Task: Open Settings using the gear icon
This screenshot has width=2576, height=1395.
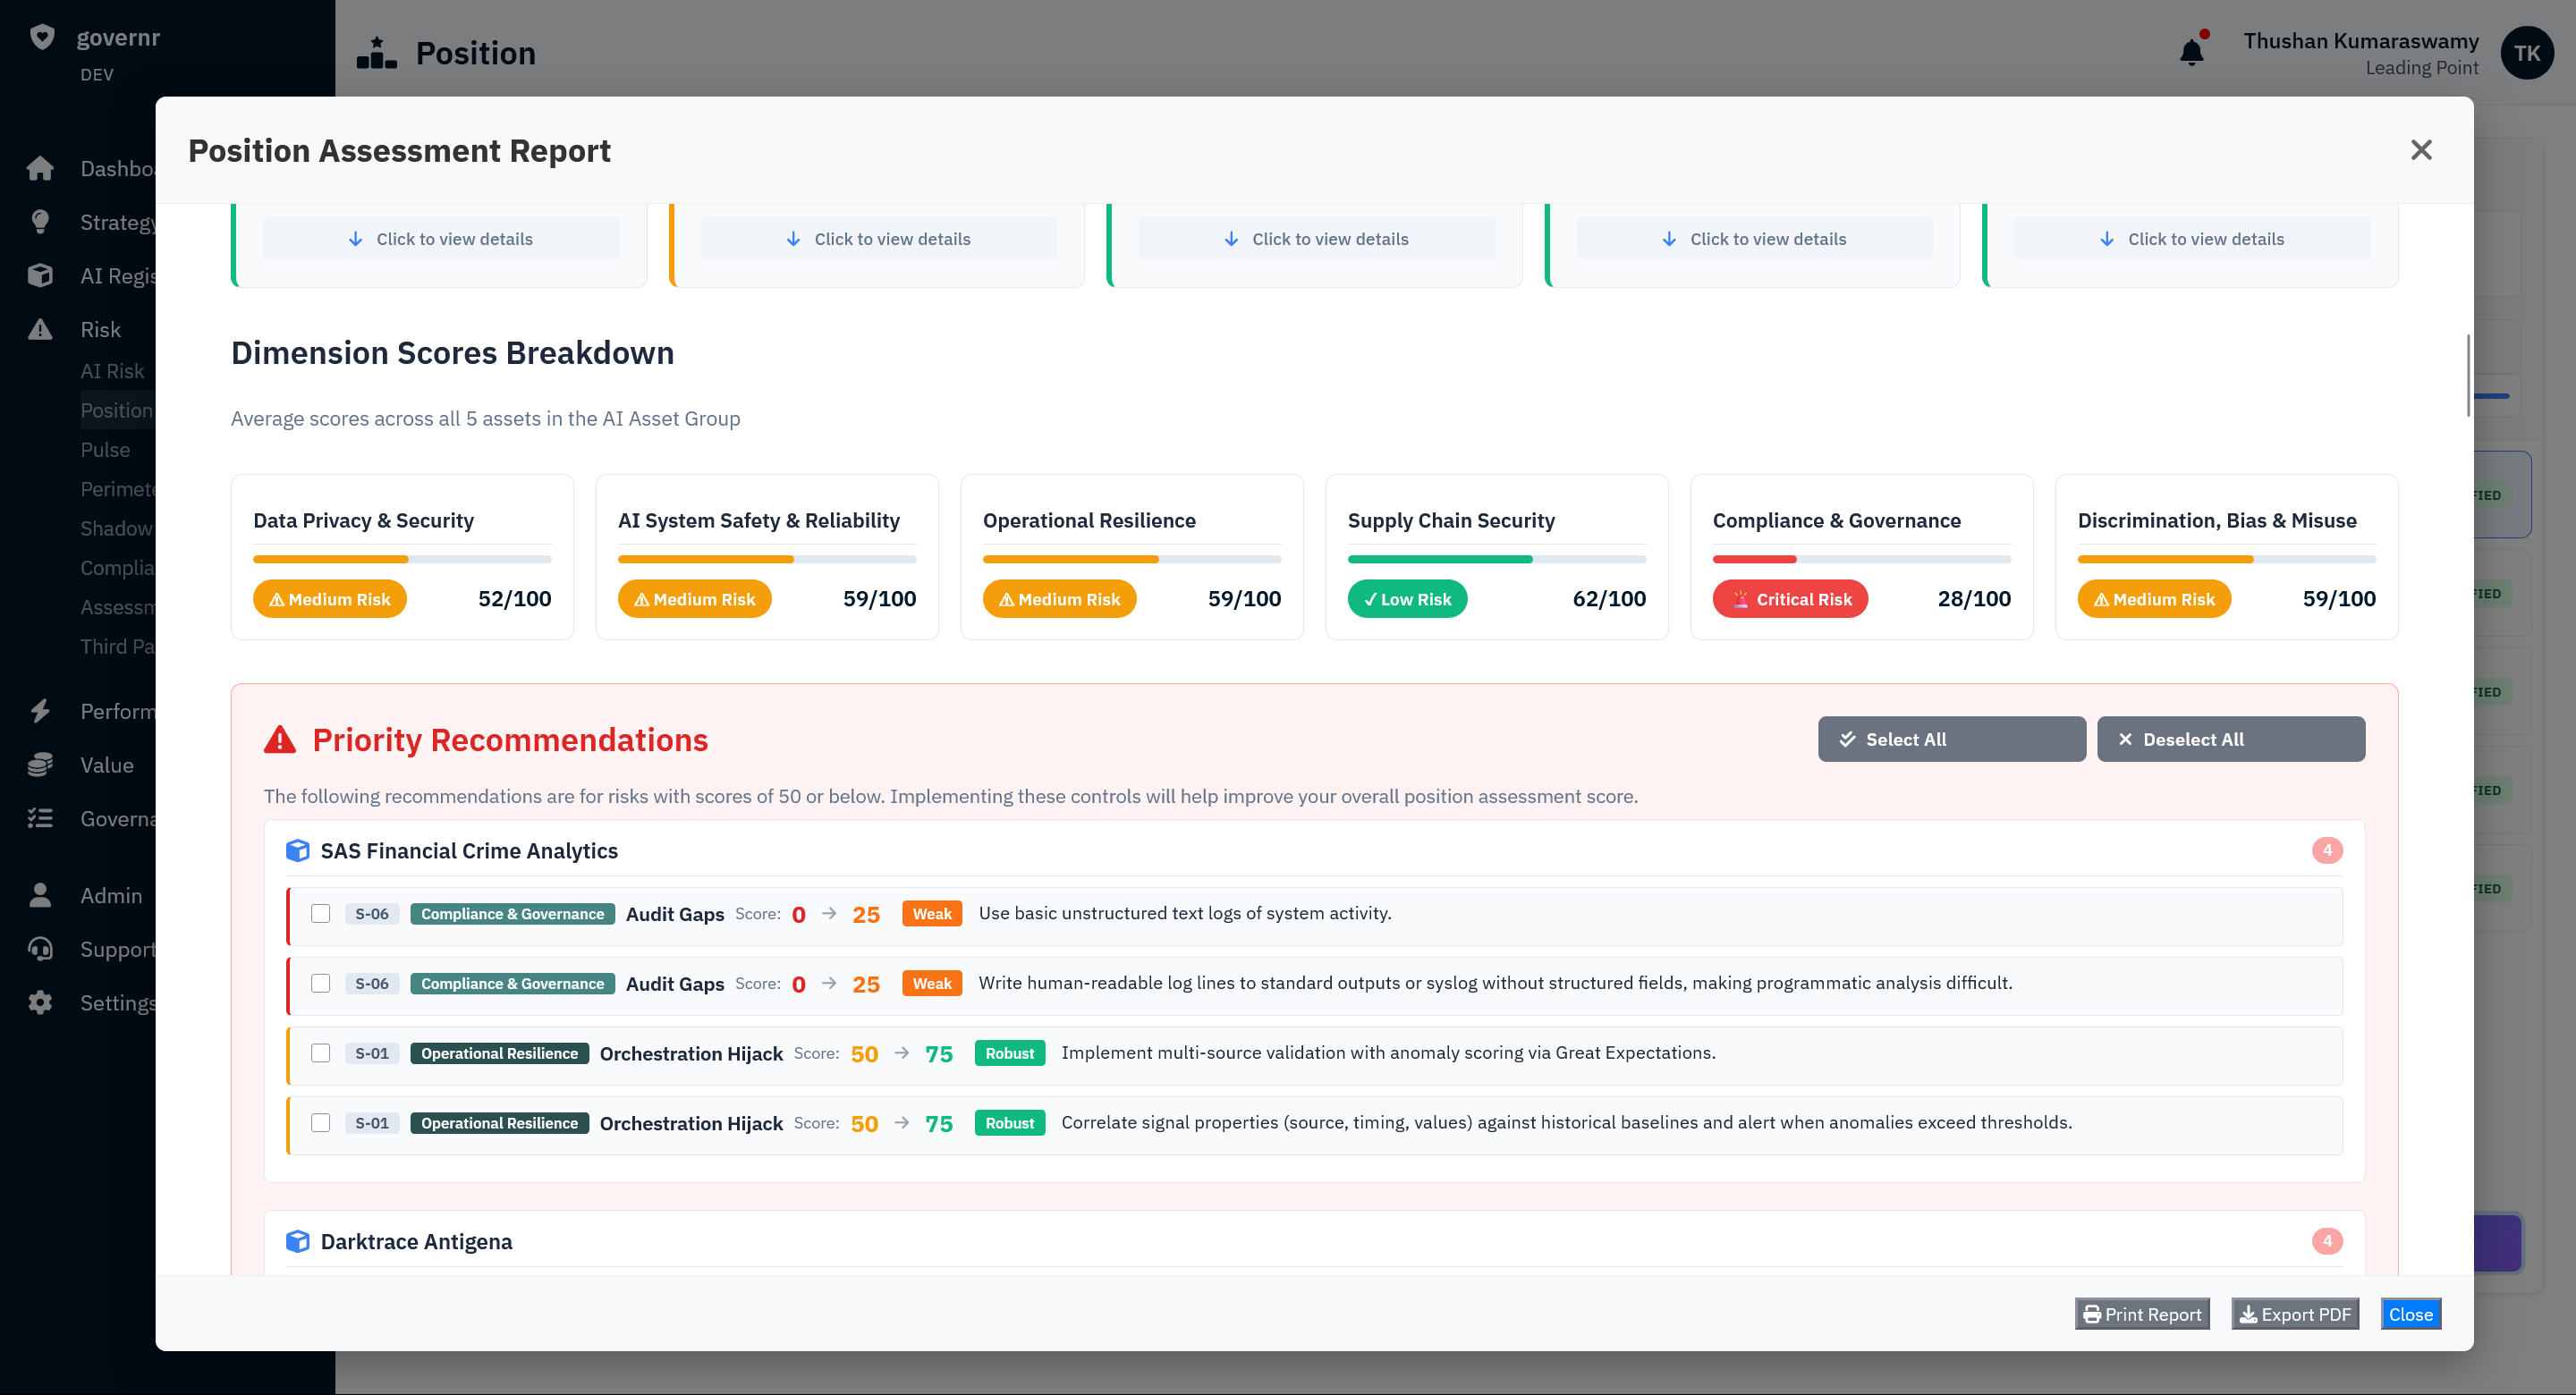Action: point(41,1002)
